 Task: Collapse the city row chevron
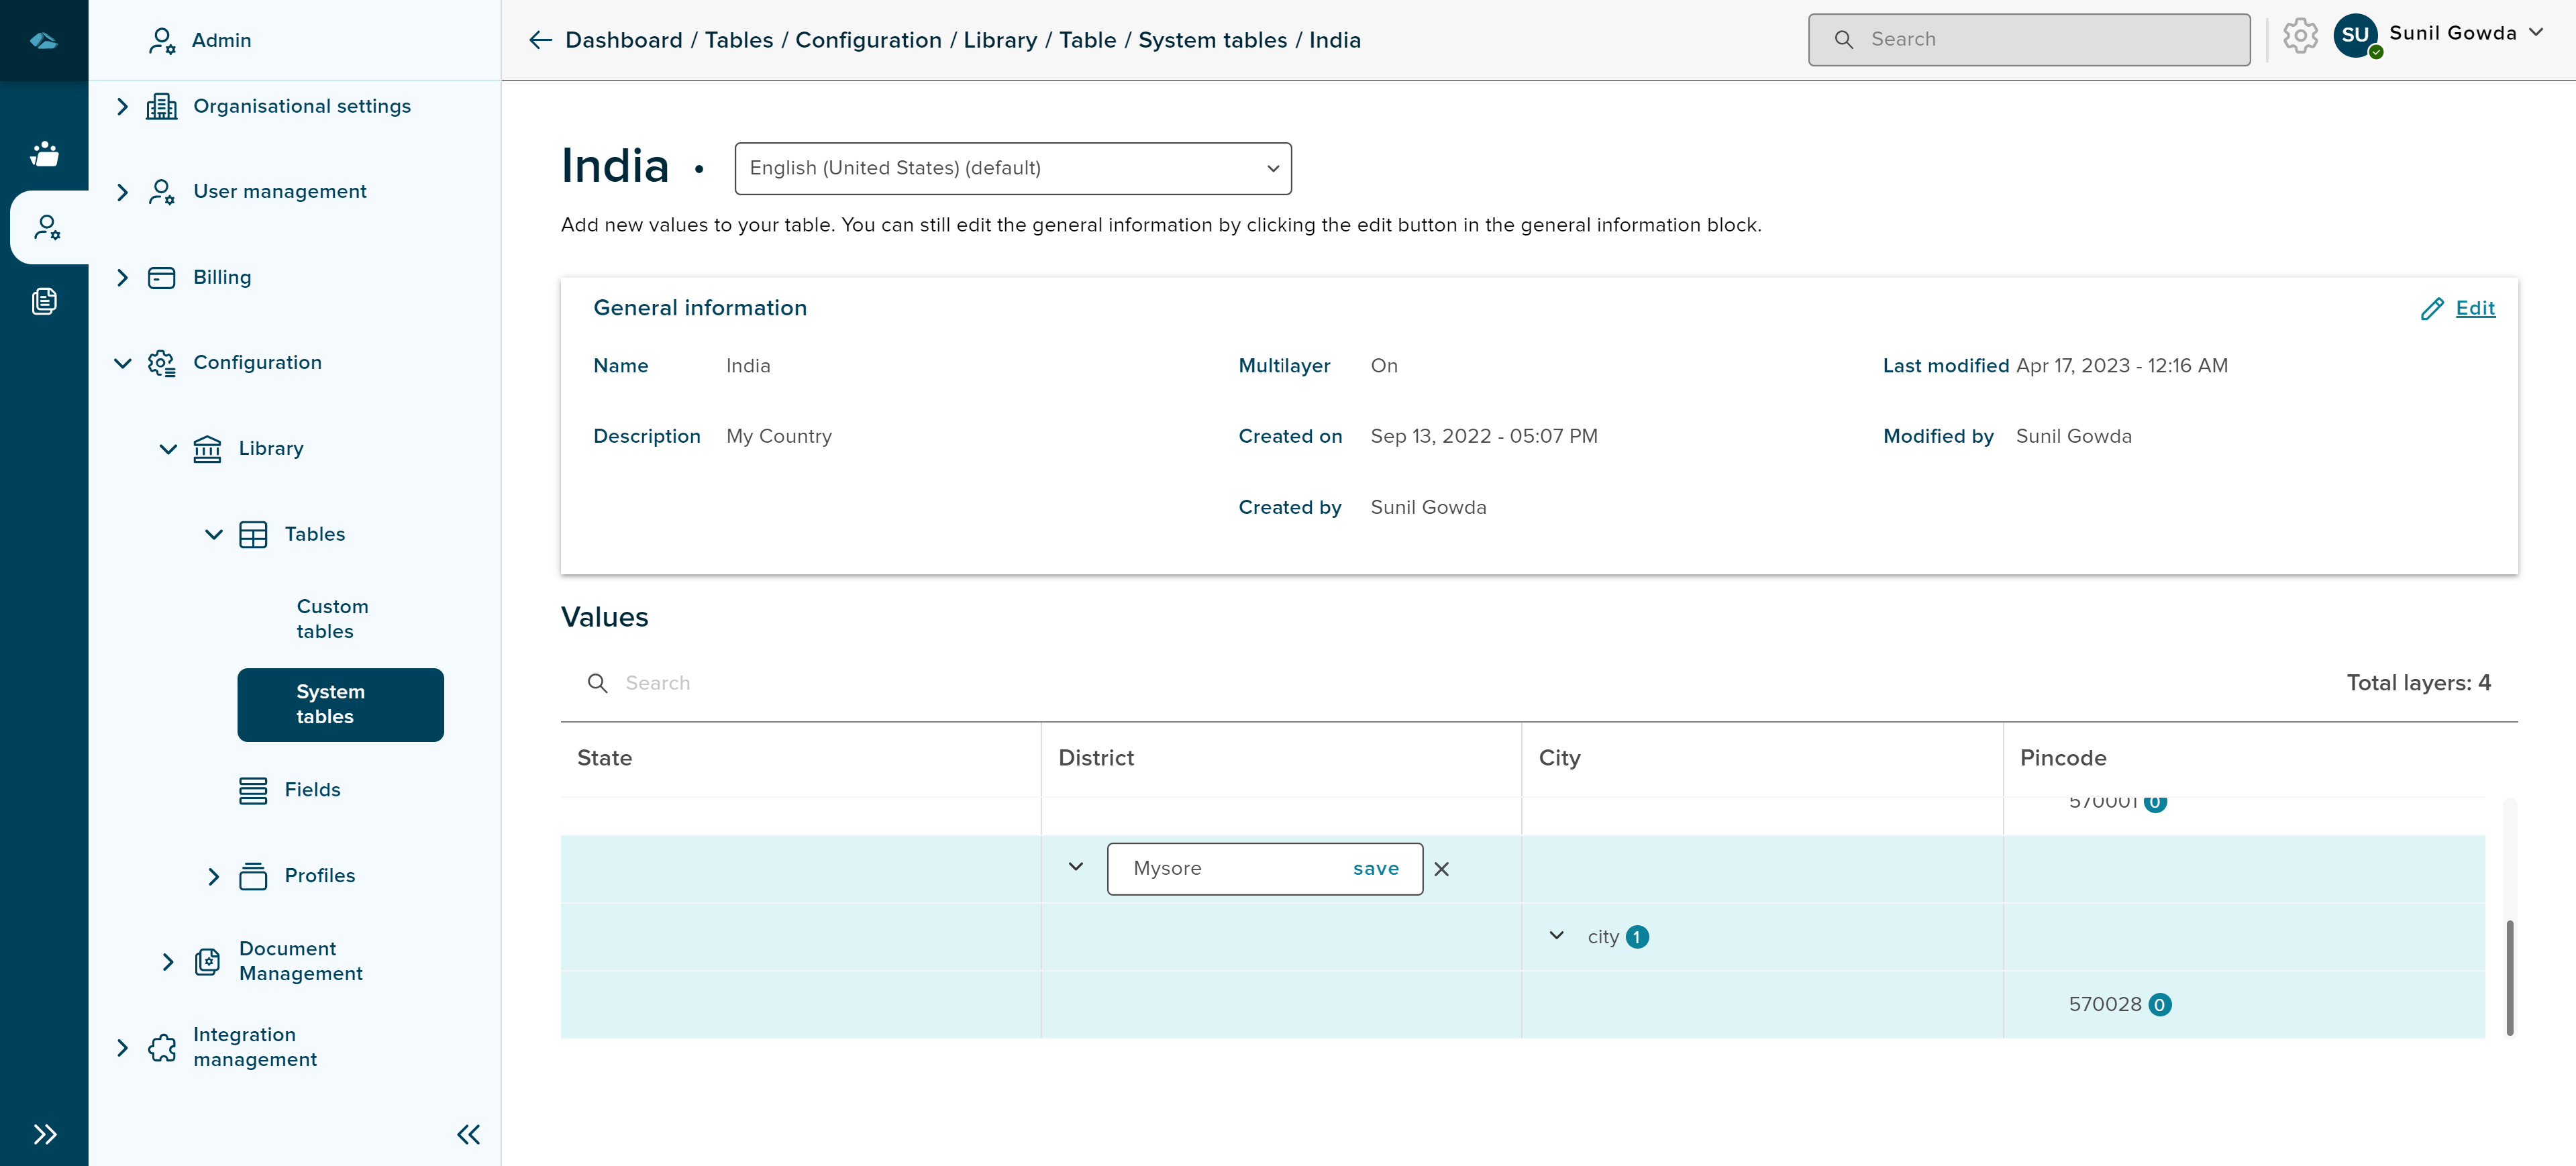pos(1556,936)
